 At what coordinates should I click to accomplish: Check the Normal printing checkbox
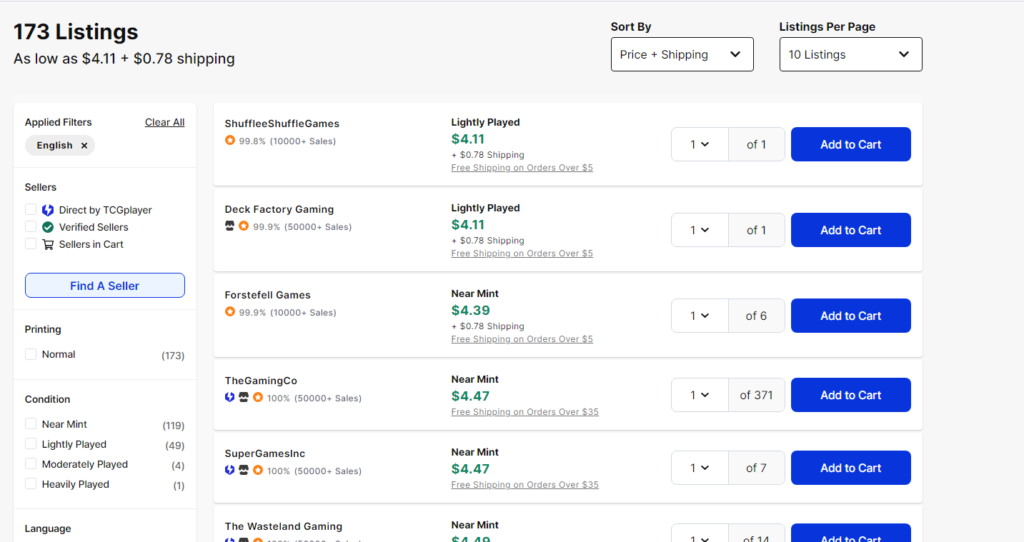31,354
